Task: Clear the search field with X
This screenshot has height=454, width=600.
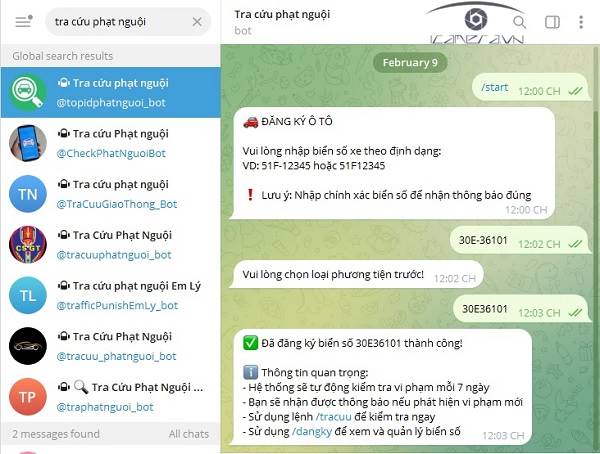Action: pyautogui.click(x=197, y=22)
